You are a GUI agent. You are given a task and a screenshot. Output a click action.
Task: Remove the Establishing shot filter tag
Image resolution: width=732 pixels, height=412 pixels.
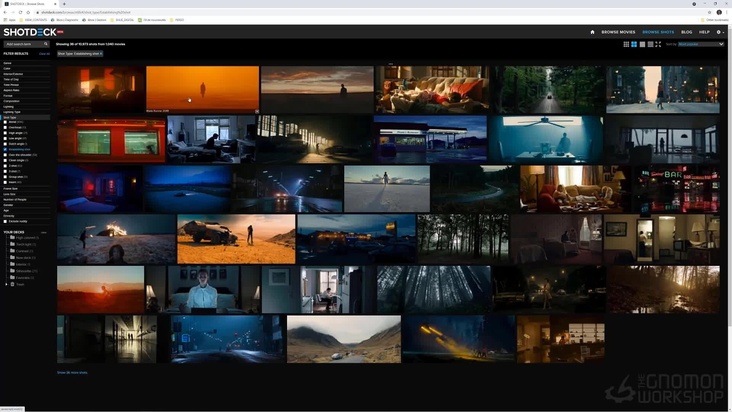(101, 54)
